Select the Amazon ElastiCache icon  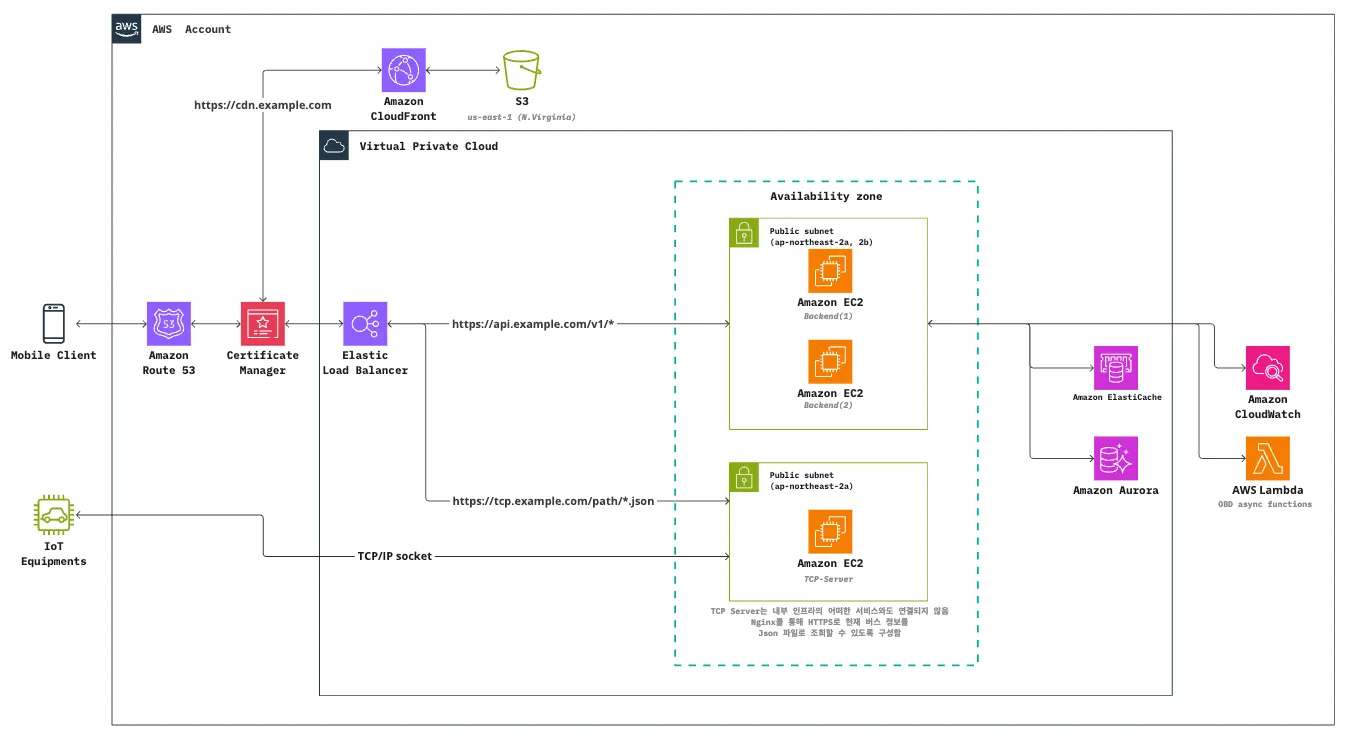pos(1116,368)
